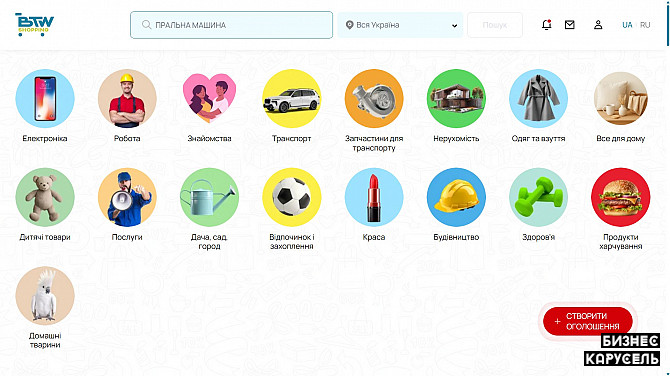Switch language to RU
Image resolution: width=670 pixels, height=376 pixels.
pos(645,25)
